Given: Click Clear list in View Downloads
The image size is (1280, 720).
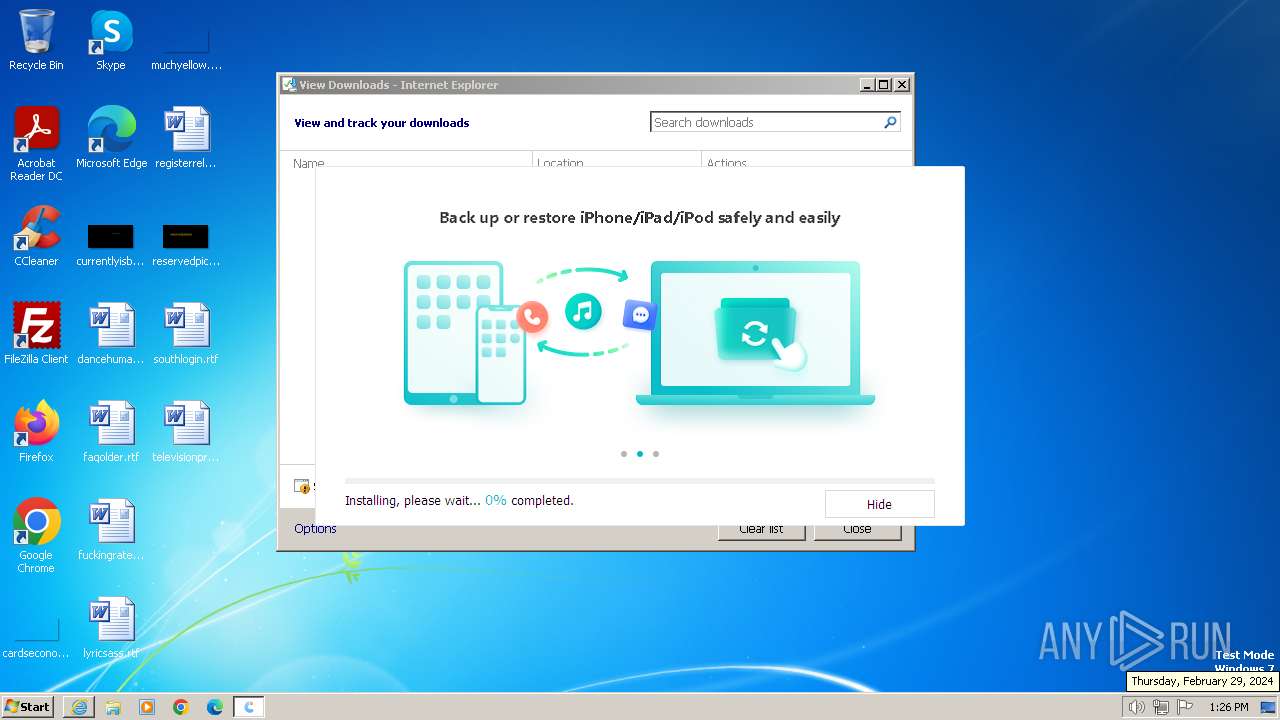Looking at the screenshot, I should [761, 529].
